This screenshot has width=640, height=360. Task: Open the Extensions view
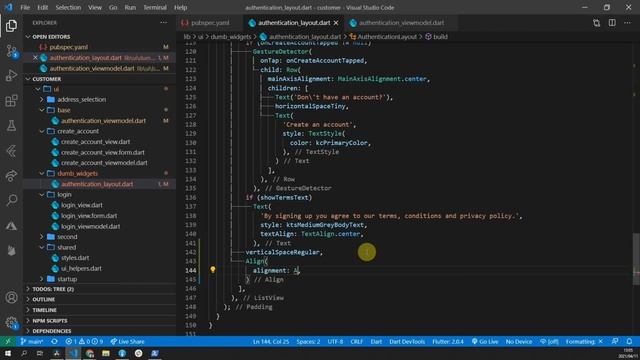11,101
